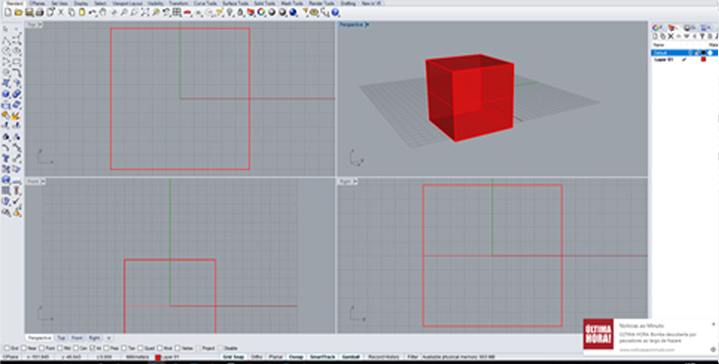Screen dimensions: 719x364
Task: Click the Copy icon in toolbar
Action: point(72,12)
